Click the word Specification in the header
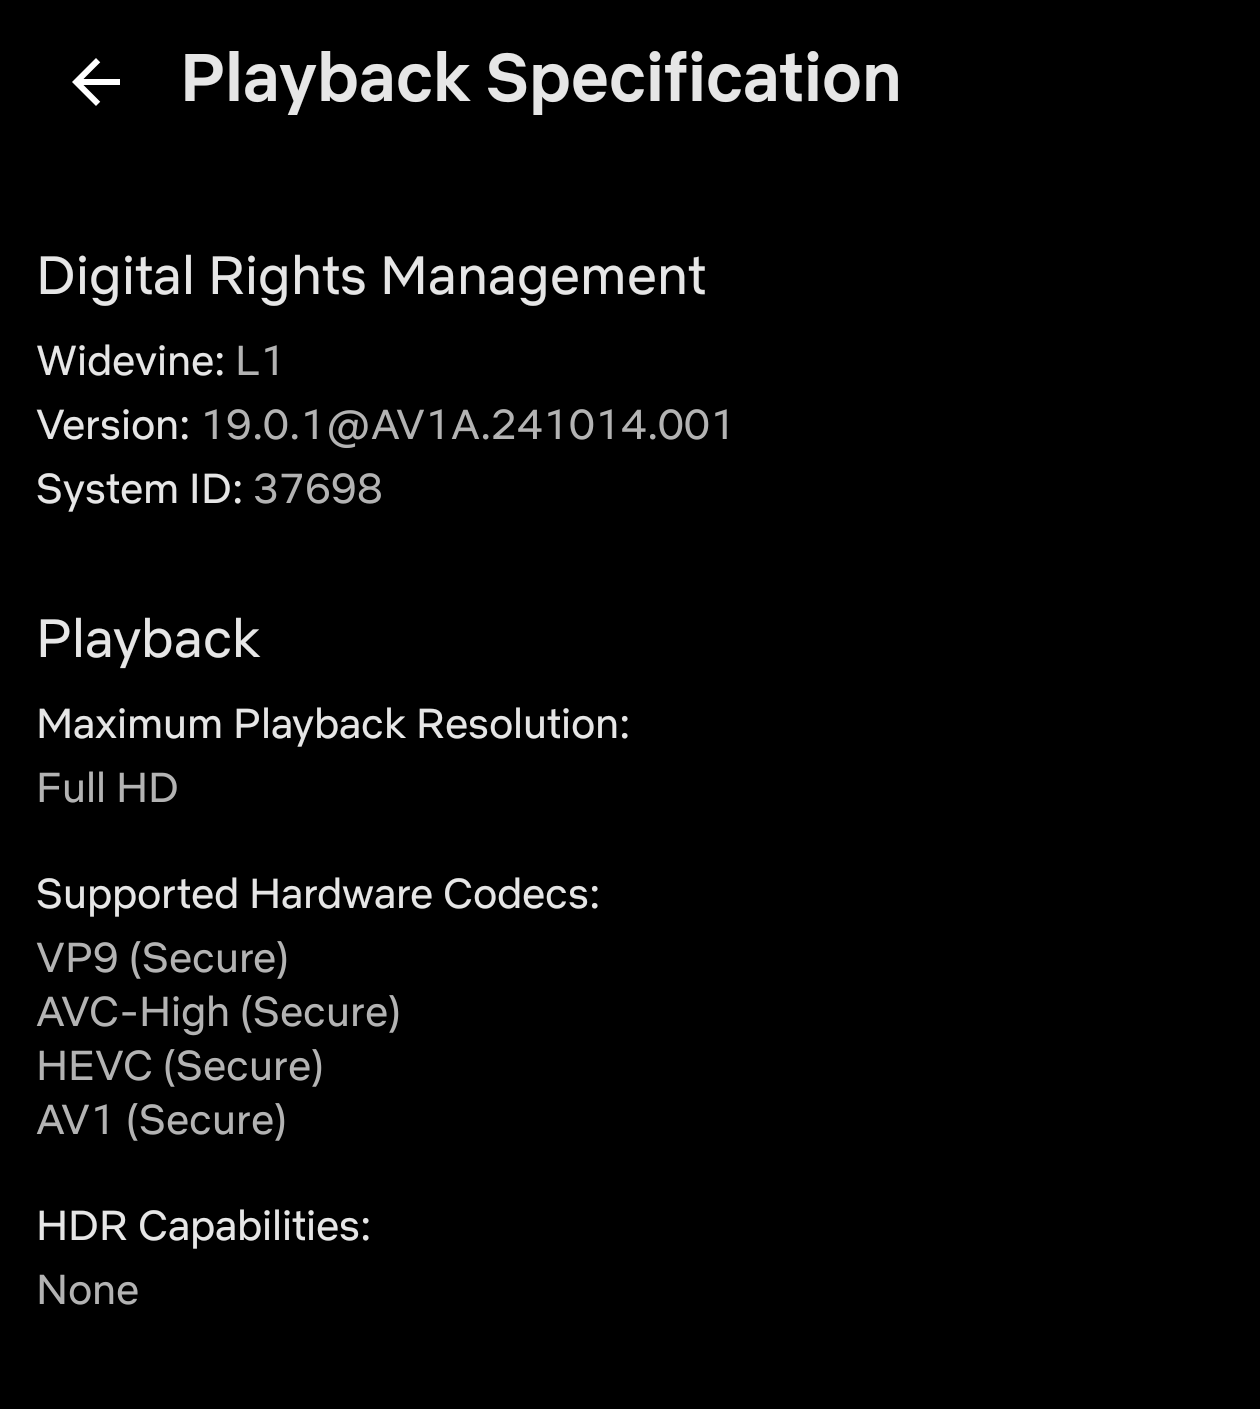1260x1409 pixels. pos(693,79)
